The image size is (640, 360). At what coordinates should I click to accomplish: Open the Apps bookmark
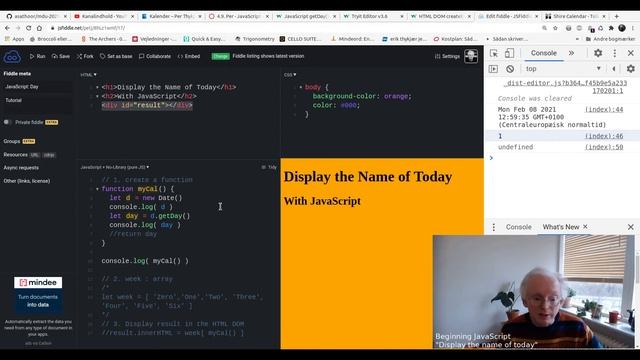click(x=14, y=39)
